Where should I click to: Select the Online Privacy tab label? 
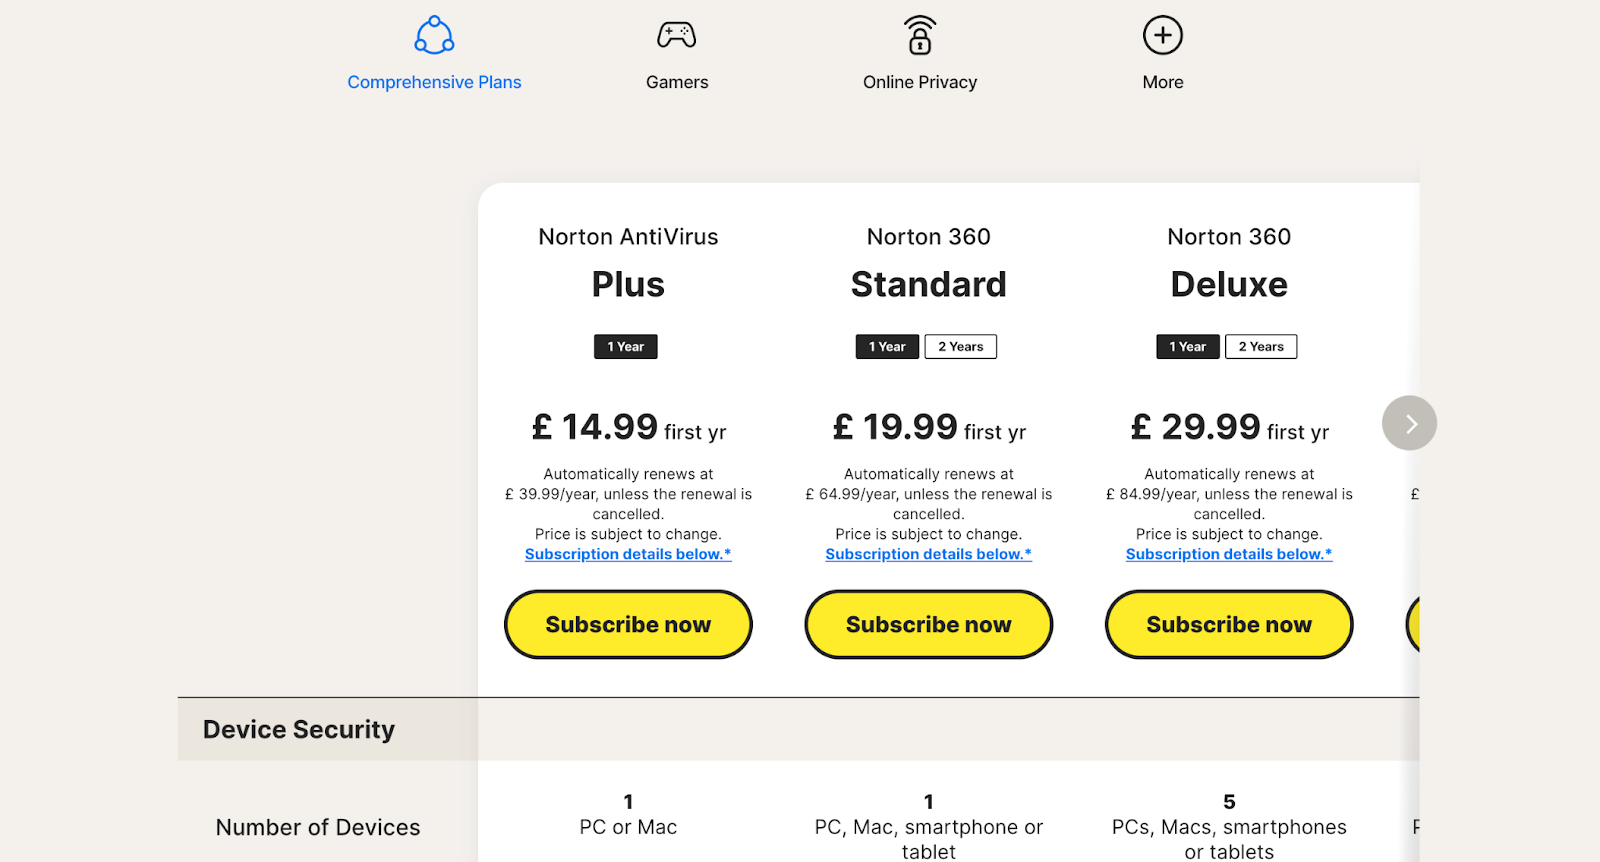pyautogui.click(x=920, y=82)
